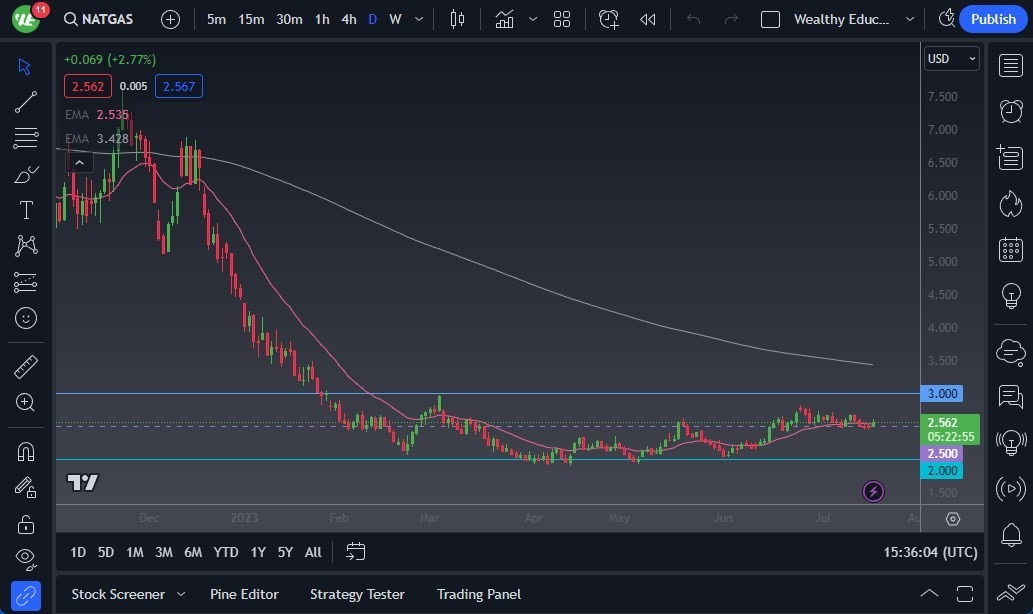Image resolution: width=1033 pixels, height=614 pixels.
Task: Click the Publish button
Action: tap(993, 19)
